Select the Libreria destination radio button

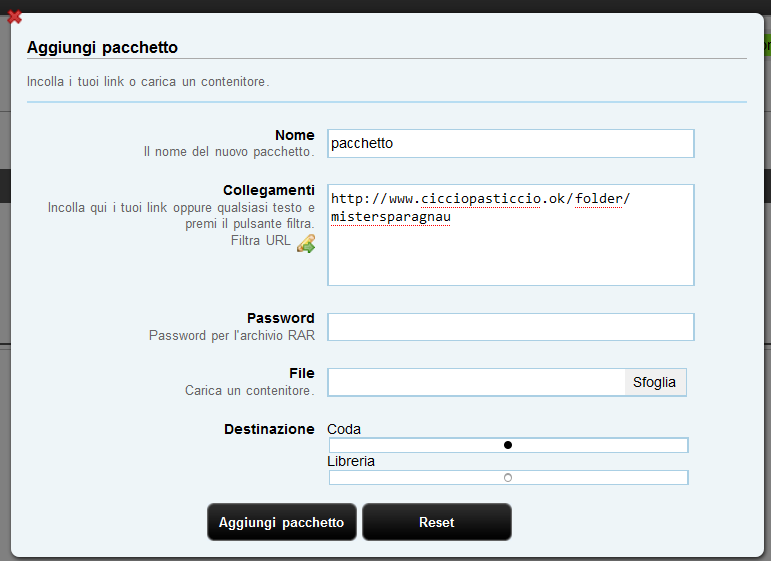point(508,477)
